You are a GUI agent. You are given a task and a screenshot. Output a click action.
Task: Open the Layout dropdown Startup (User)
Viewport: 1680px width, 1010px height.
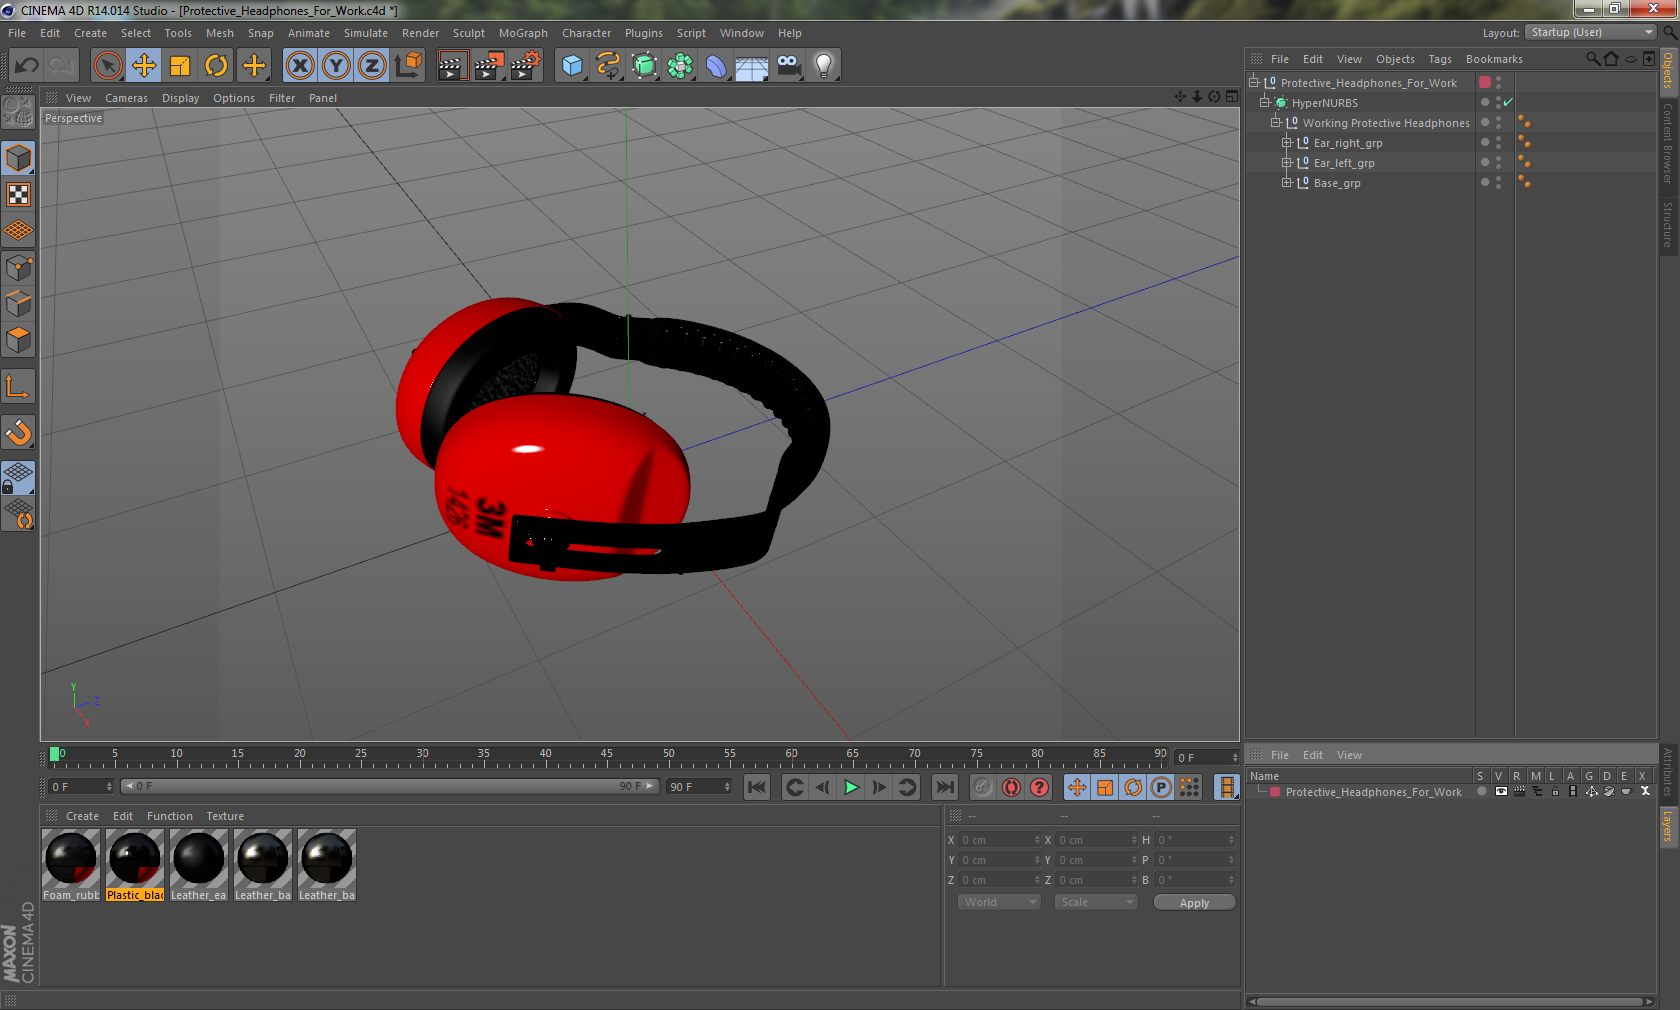[1591, 33]
